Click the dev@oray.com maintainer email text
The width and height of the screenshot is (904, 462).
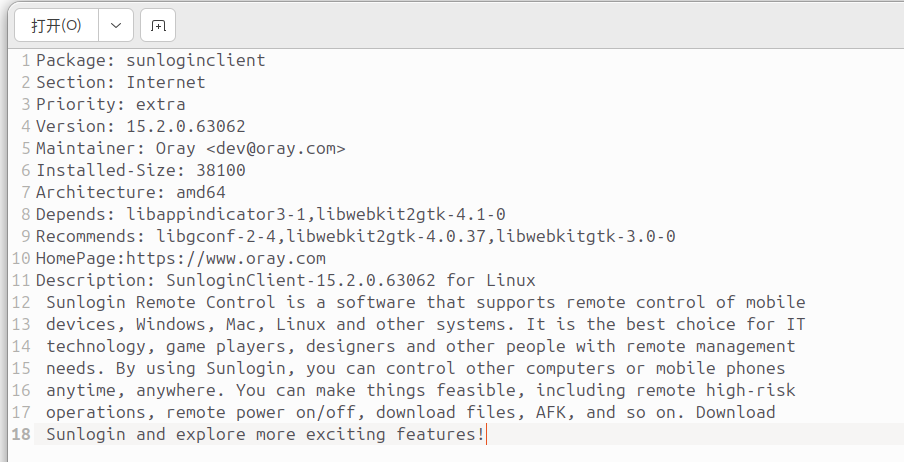276,148
